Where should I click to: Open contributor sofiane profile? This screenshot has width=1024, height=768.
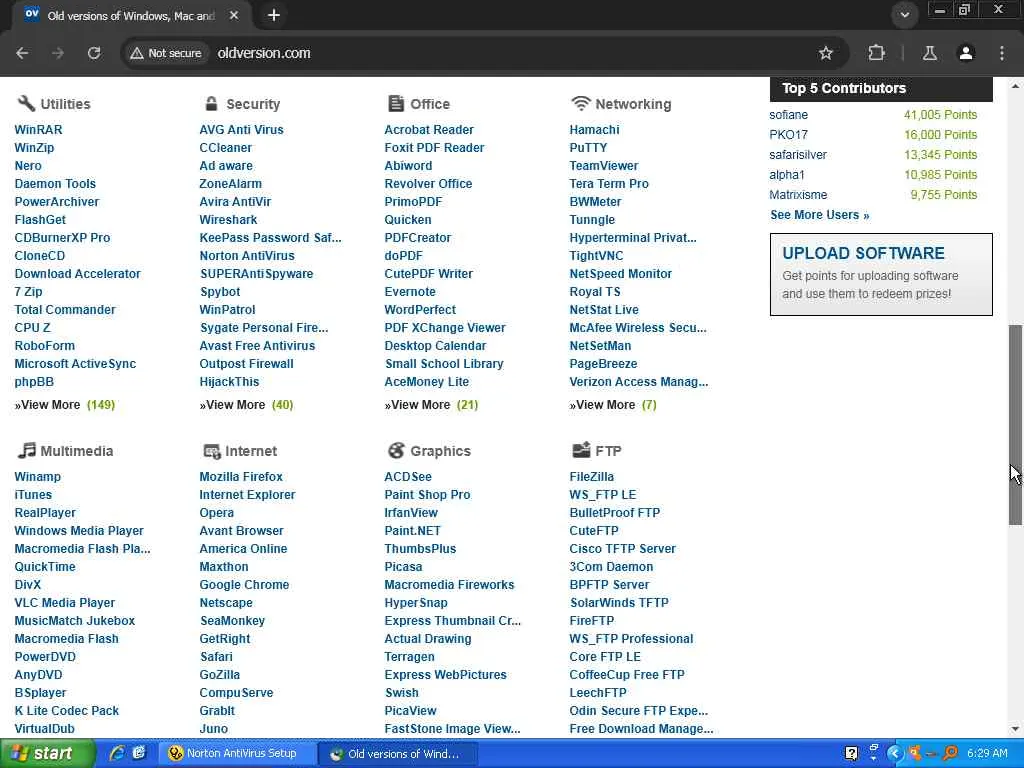pos(788,115)
